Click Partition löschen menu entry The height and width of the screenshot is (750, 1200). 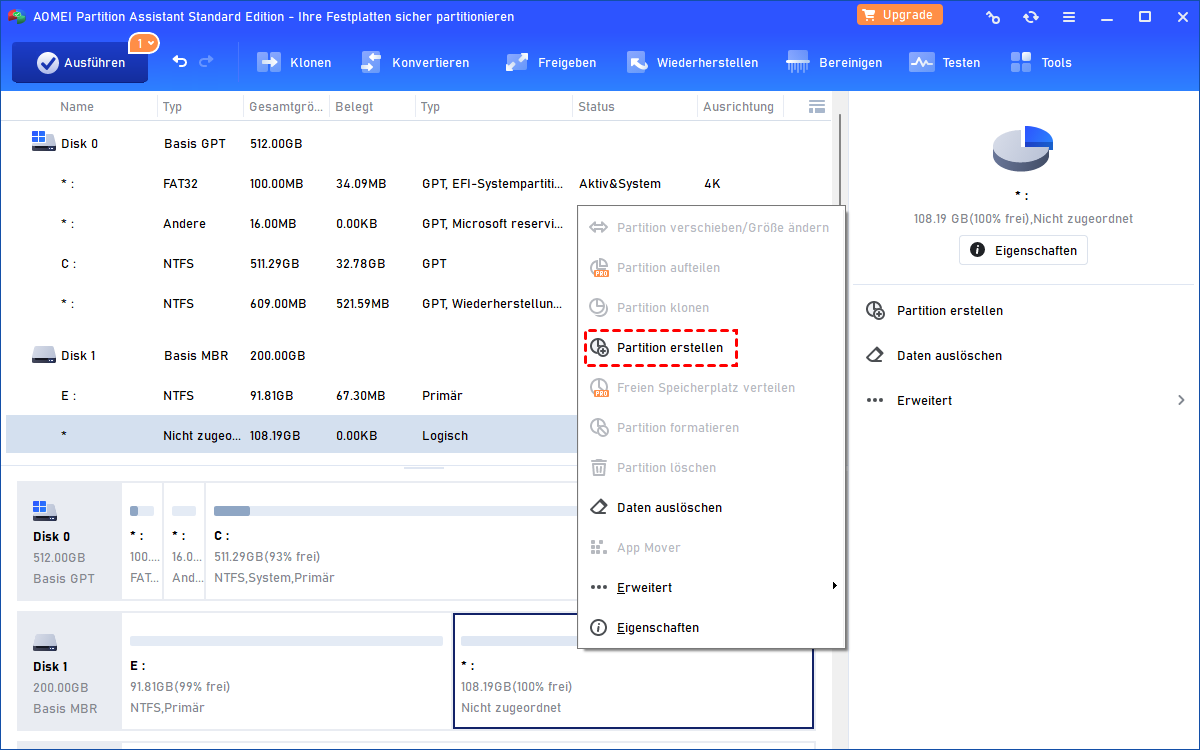click(x=711, y=467)
